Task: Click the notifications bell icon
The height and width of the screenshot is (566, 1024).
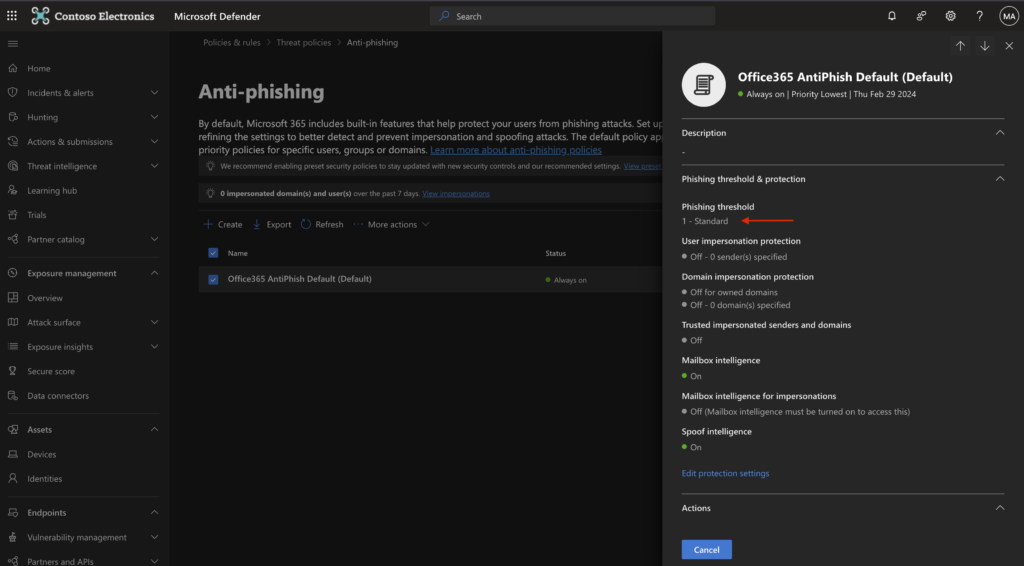Action: (892, 16)
